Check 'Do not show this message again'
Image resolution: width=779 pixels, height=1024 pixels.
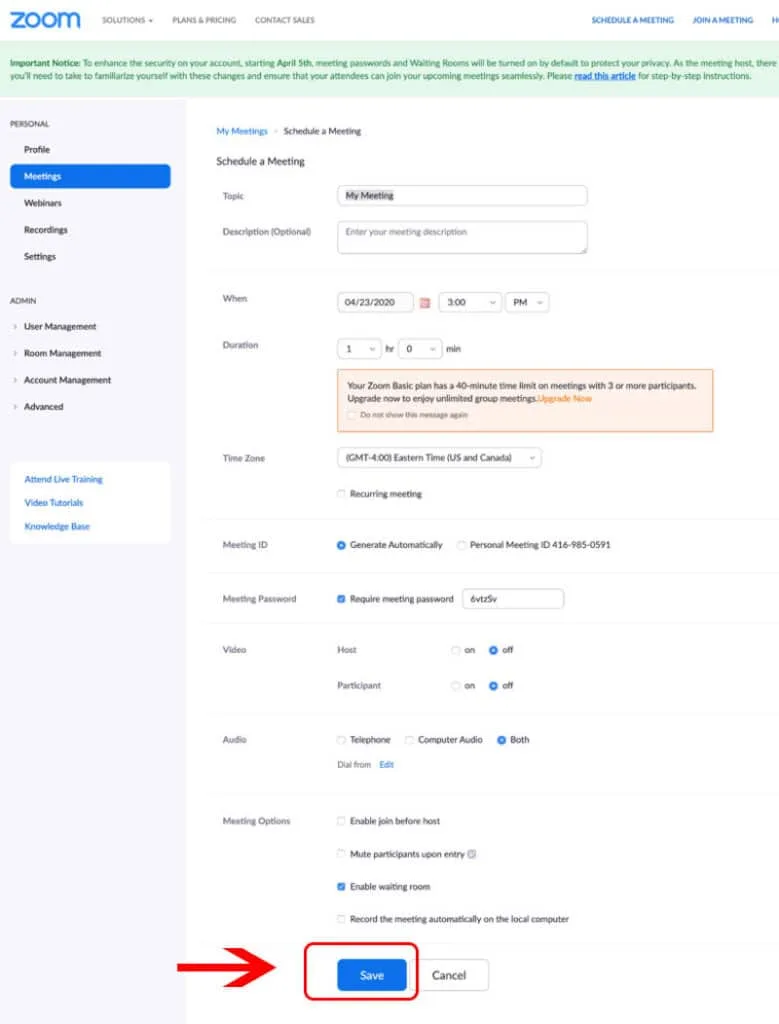tap(352, 415)
